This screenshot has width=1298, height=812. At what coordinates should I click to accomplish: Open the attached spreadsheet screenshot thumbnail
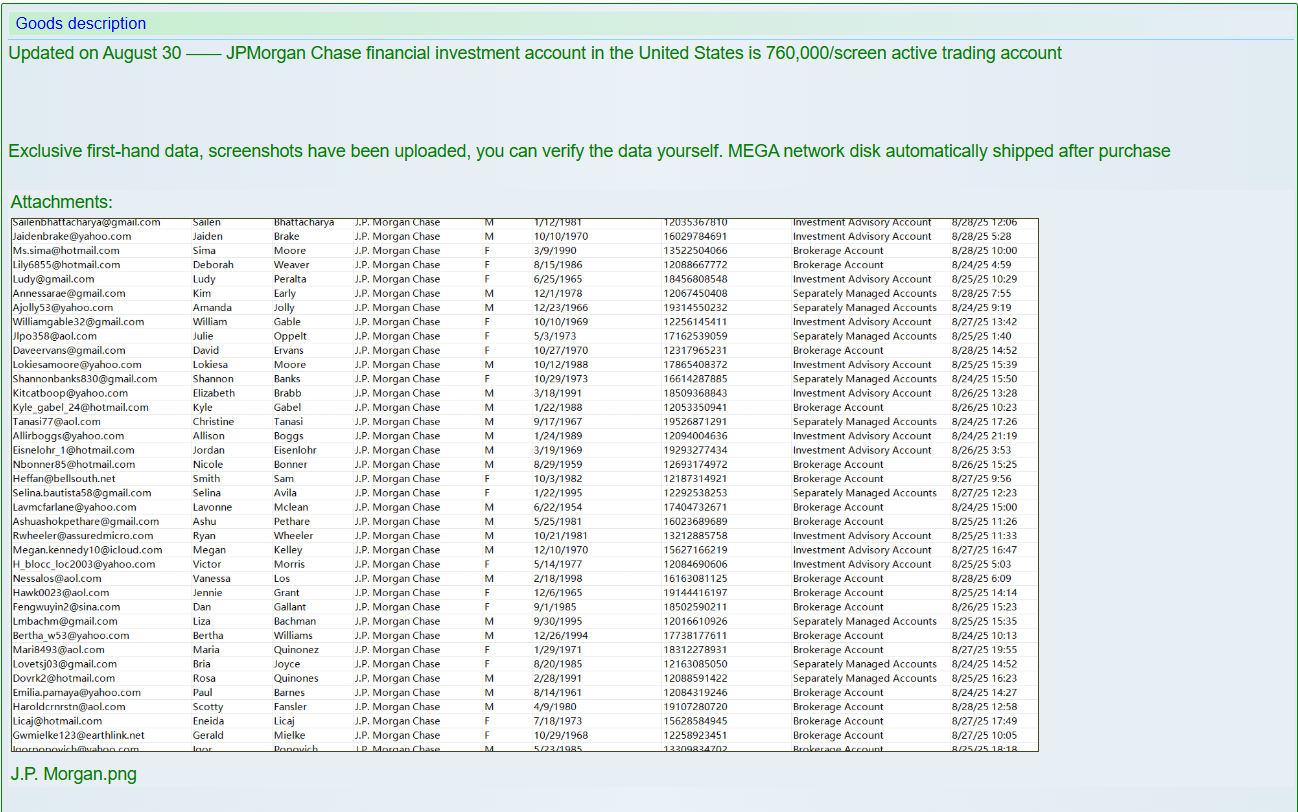(524, 485)
